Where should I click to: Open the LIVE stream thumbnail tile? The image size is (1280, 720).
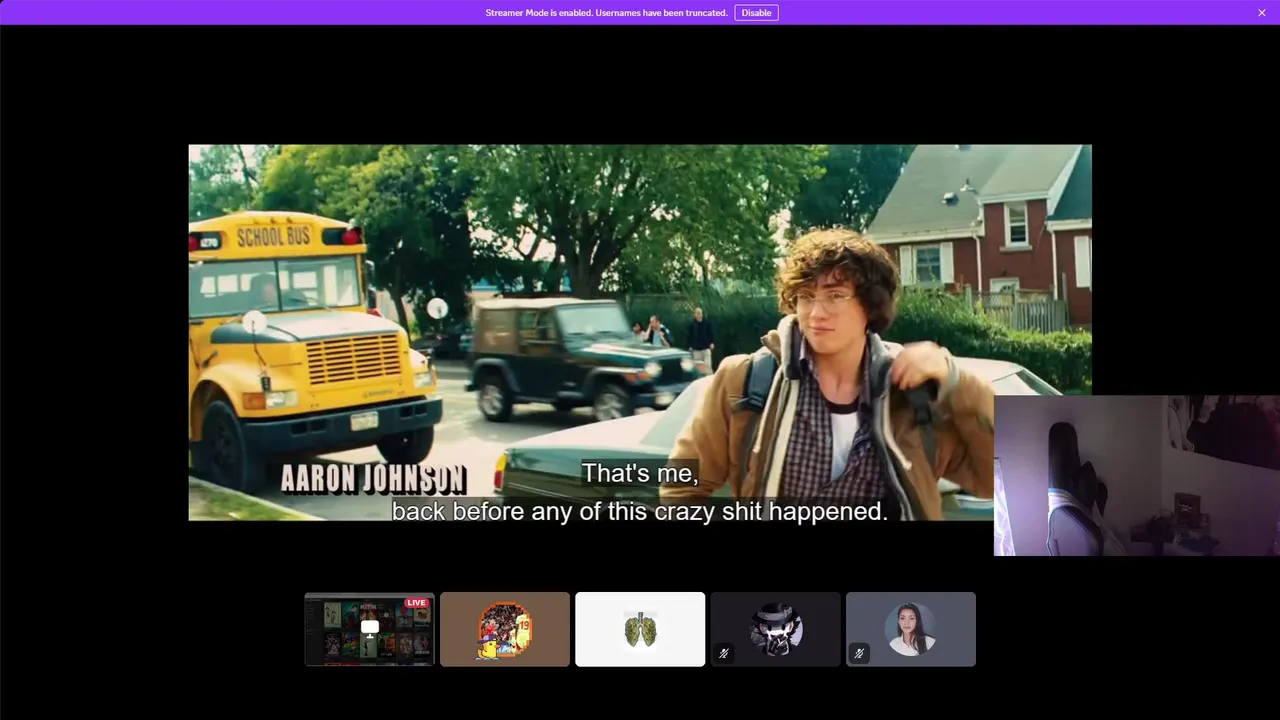pyautogui.click(x=369, y=629)
